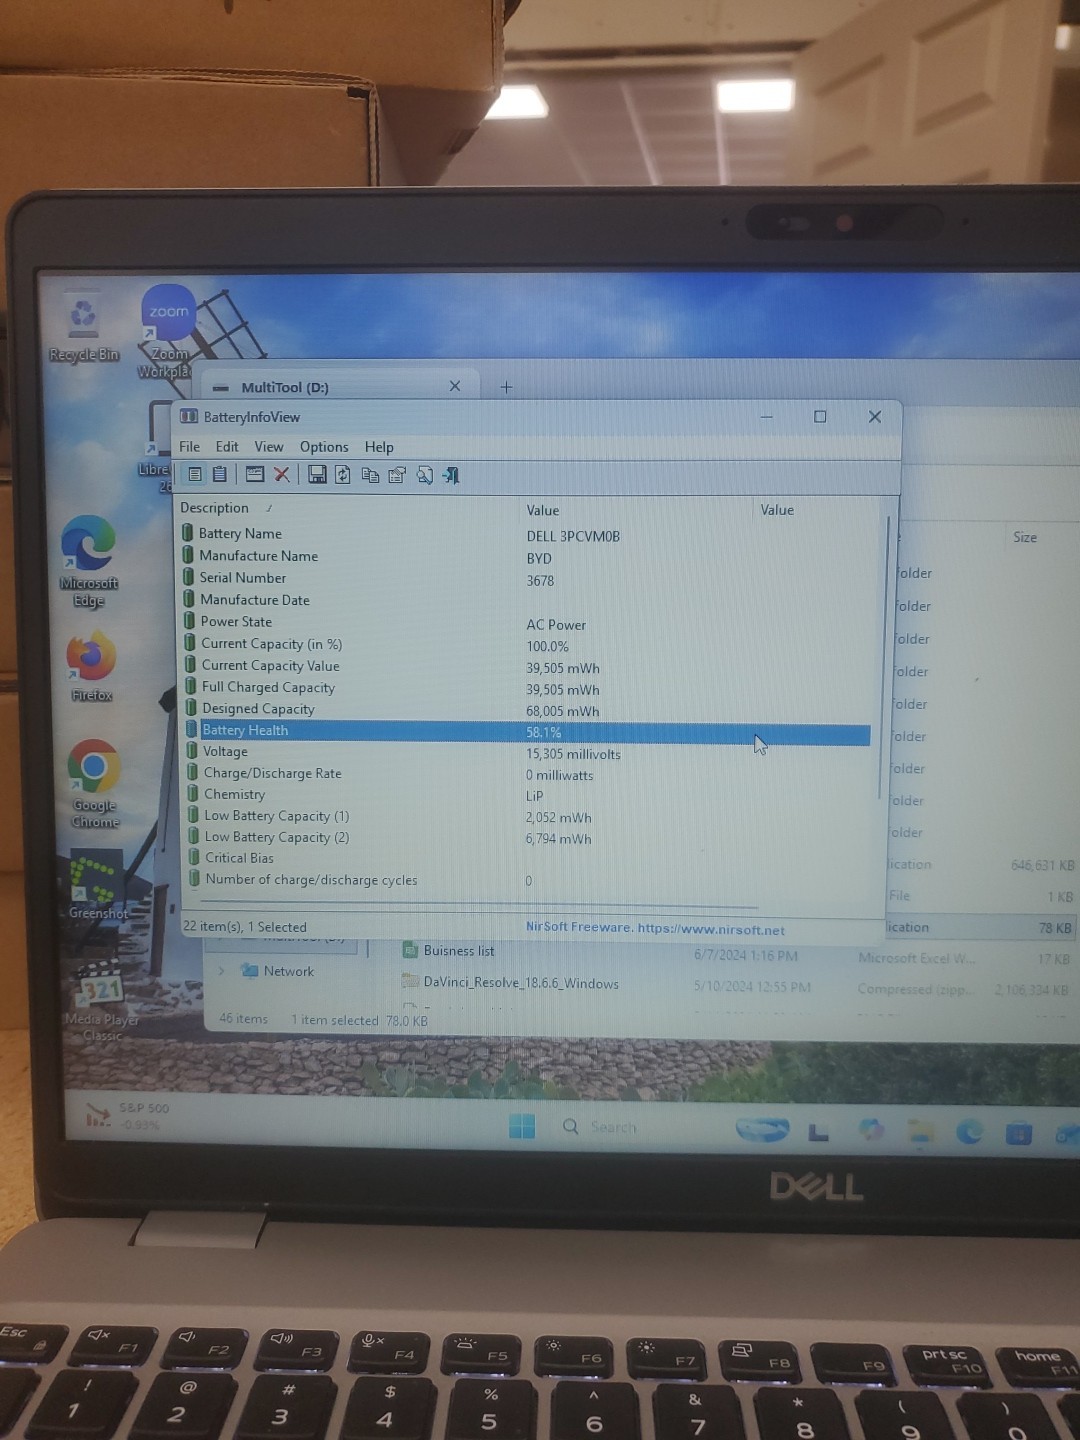Viewport: 1080px width, 1440px height.
Task: Click the first Value column header
Action: click(x=543, y=510)
